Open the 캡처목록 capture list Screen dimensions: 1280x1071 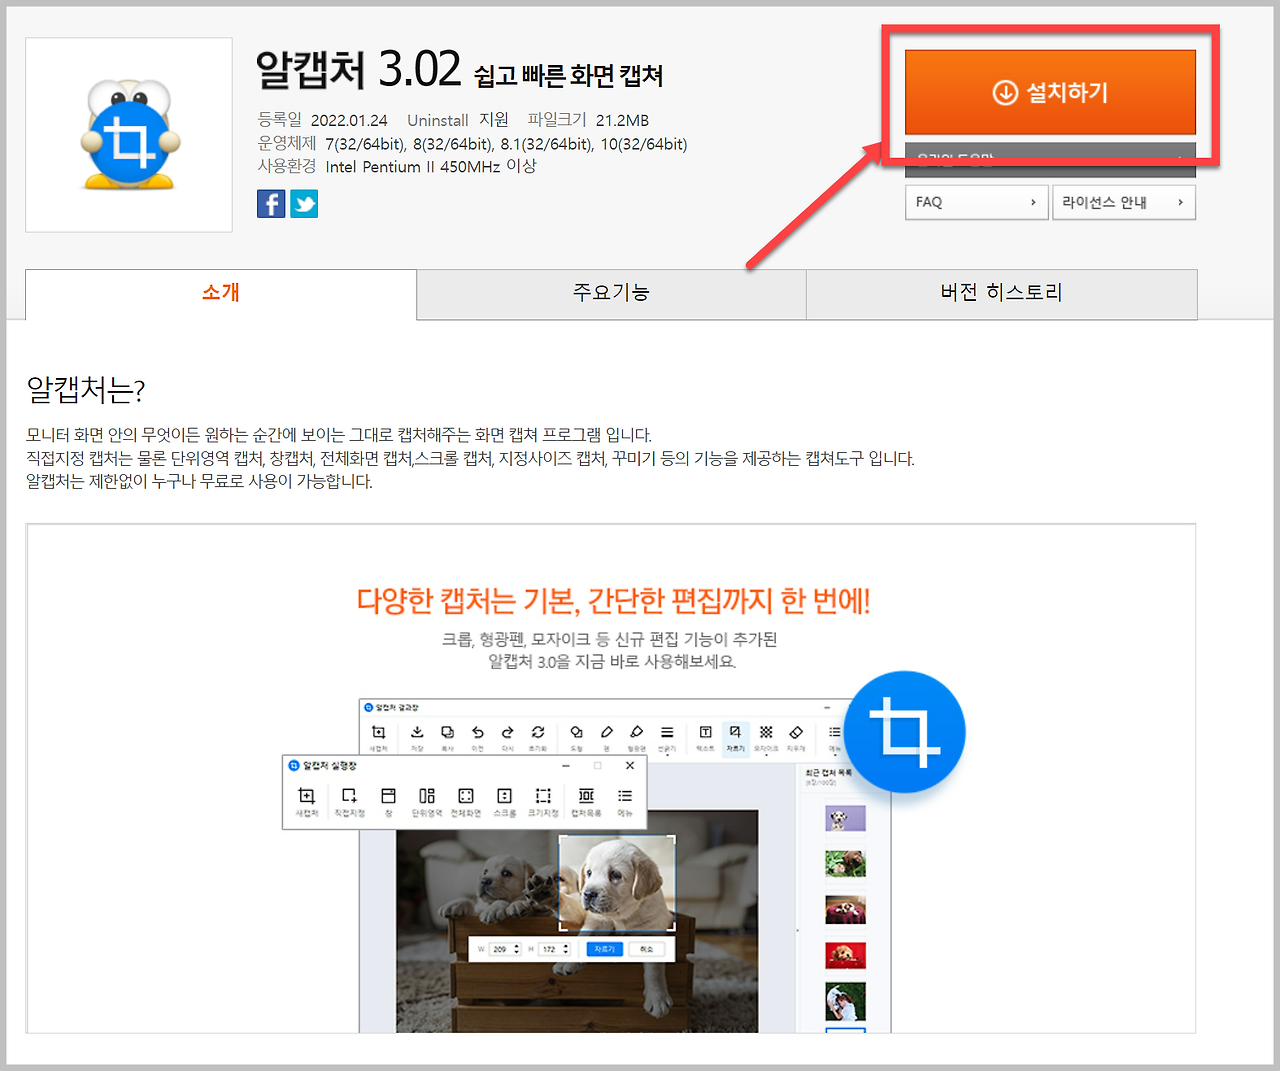586,802
